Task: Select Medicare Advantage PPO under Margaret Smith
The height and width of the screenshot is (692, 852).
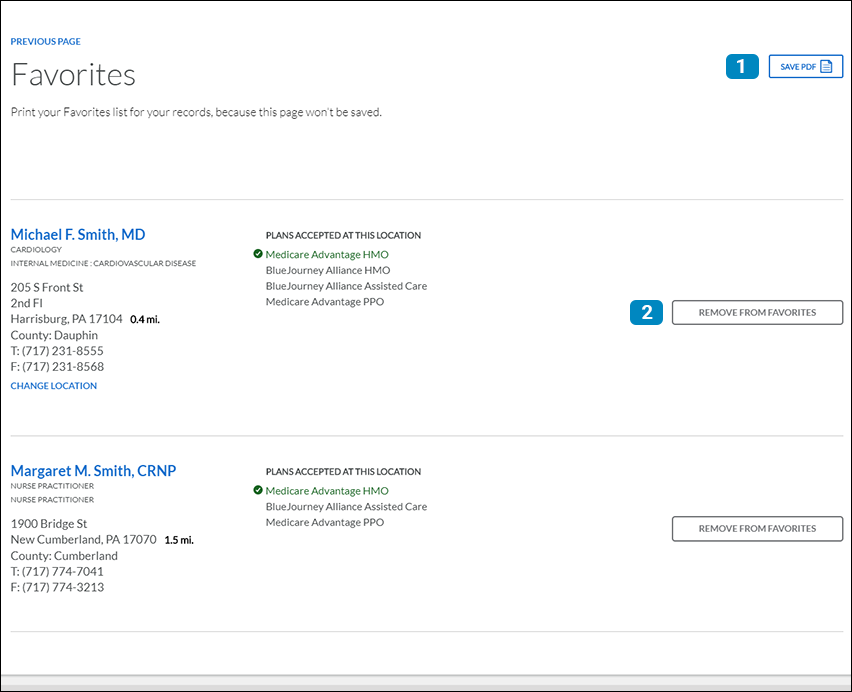Action: (324, 522)
